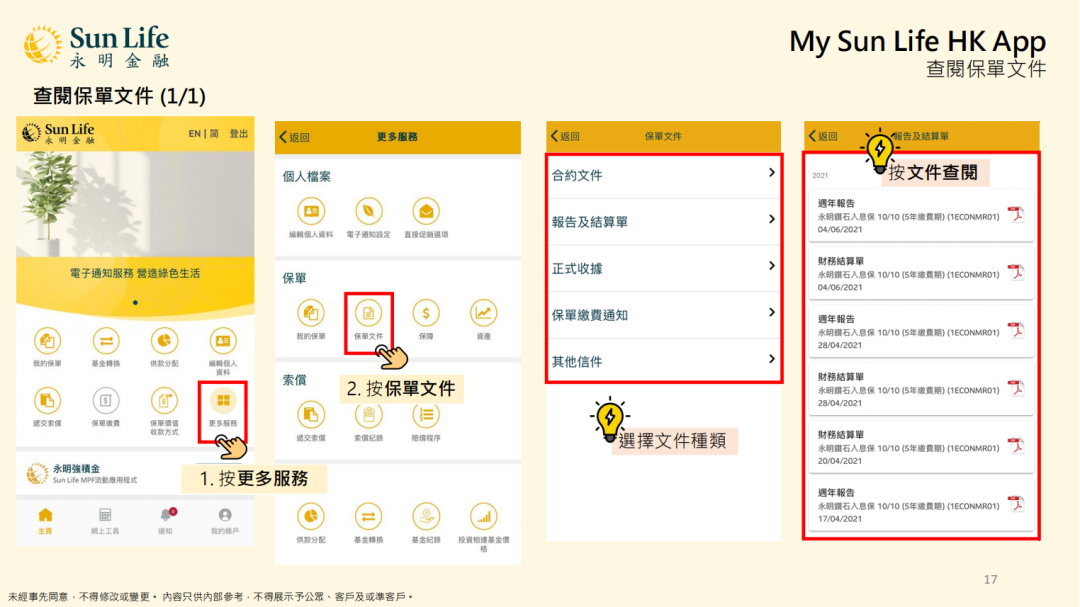1080x607 pixels.
Task: Tap 供款分配 icon in 更多服務 bottom row
Action: pos(311,517)
